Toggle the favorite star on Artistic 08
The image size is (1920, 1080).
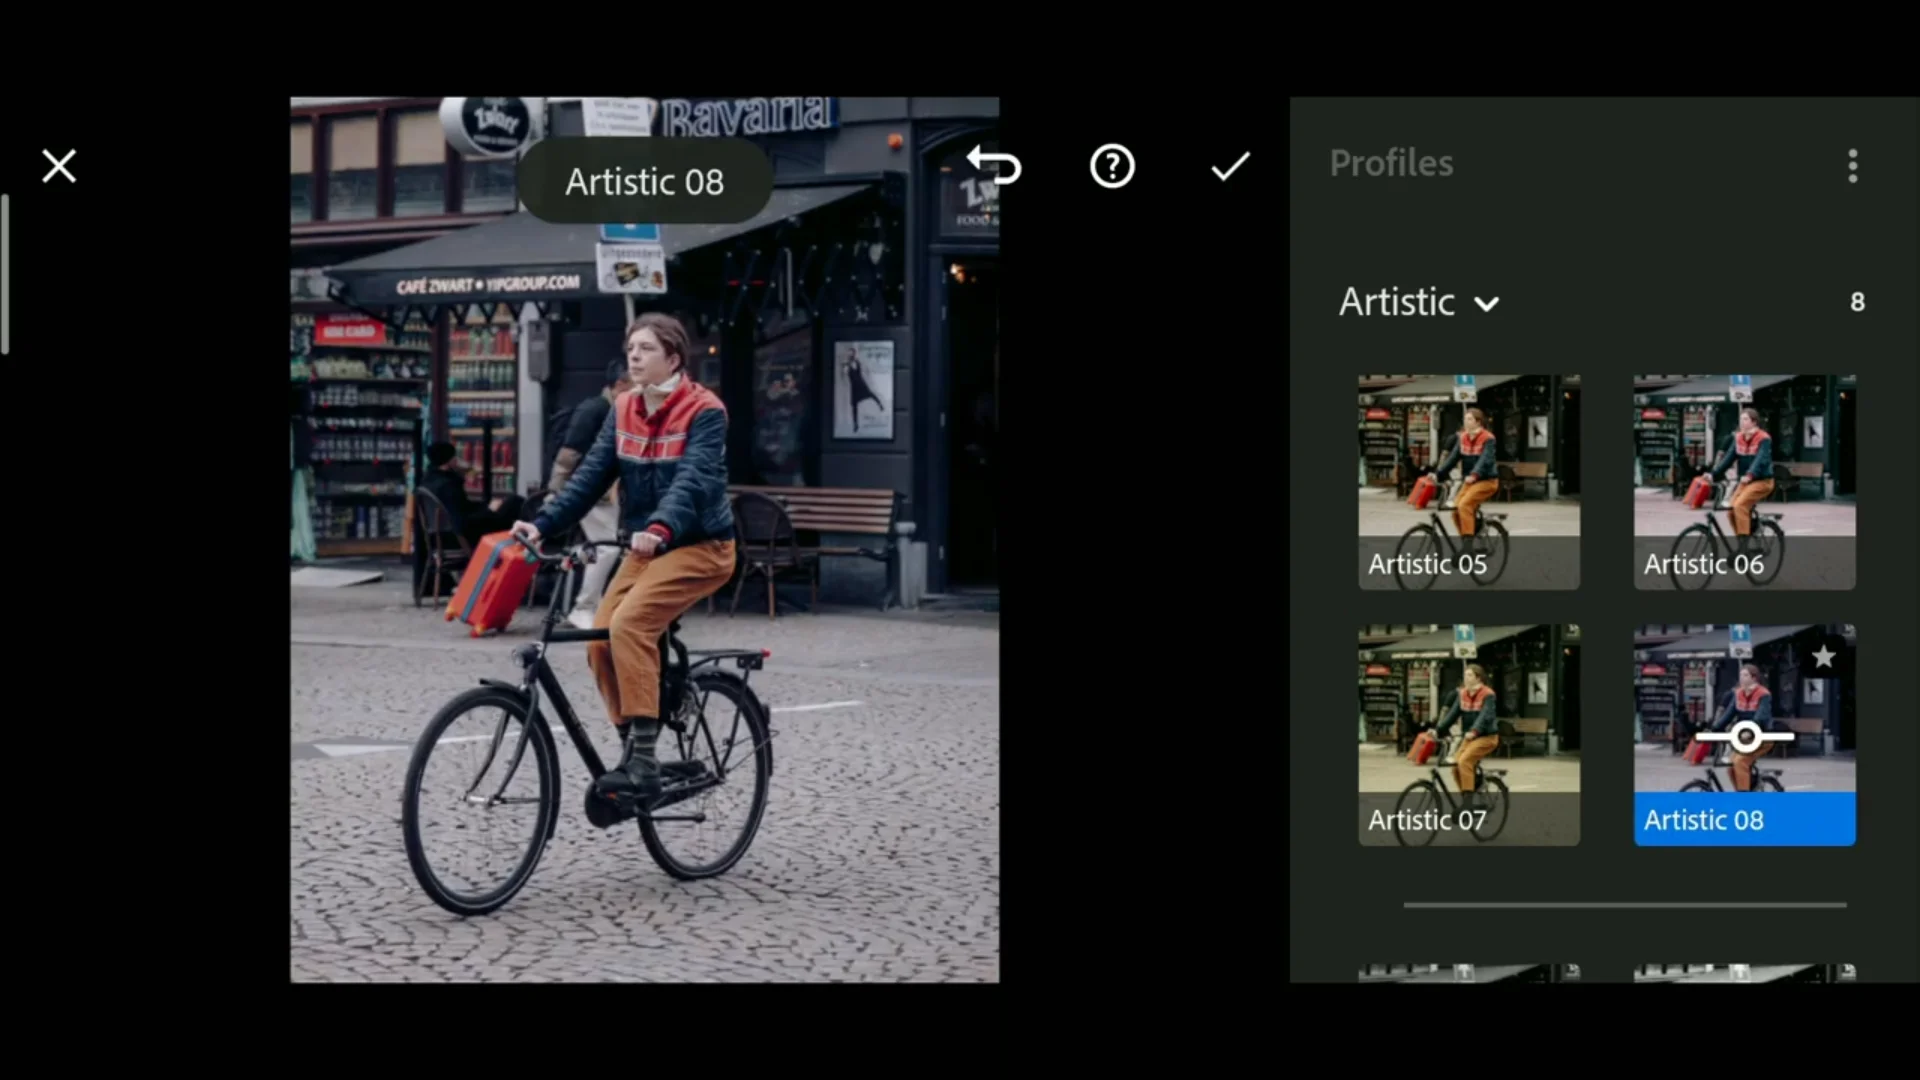coord(1824,657)
